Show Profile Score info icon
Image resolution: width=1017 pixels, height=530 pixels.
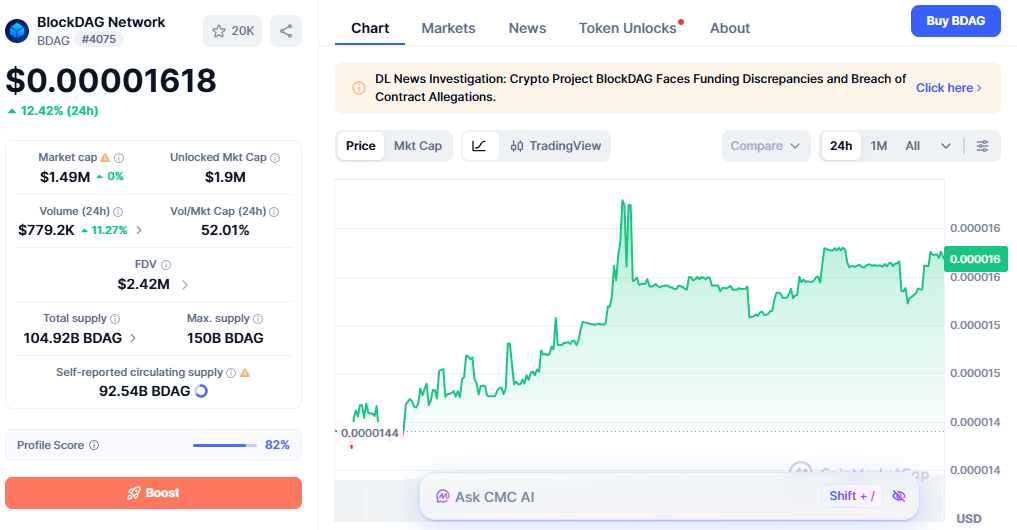(94, 445)
